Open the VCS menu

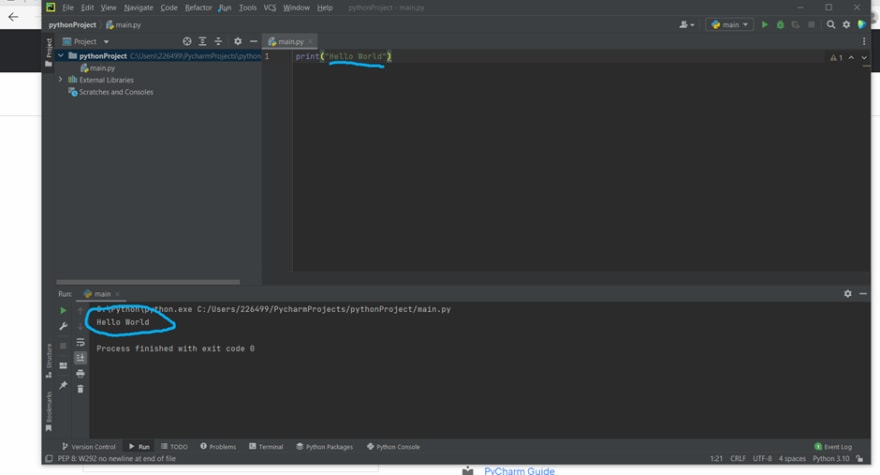coord(269,7)
